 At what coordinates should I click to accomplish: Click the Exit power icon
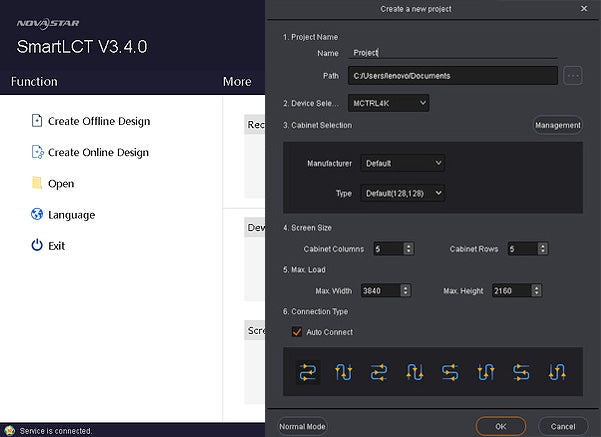pyautogui.click(x=37, y=245)
